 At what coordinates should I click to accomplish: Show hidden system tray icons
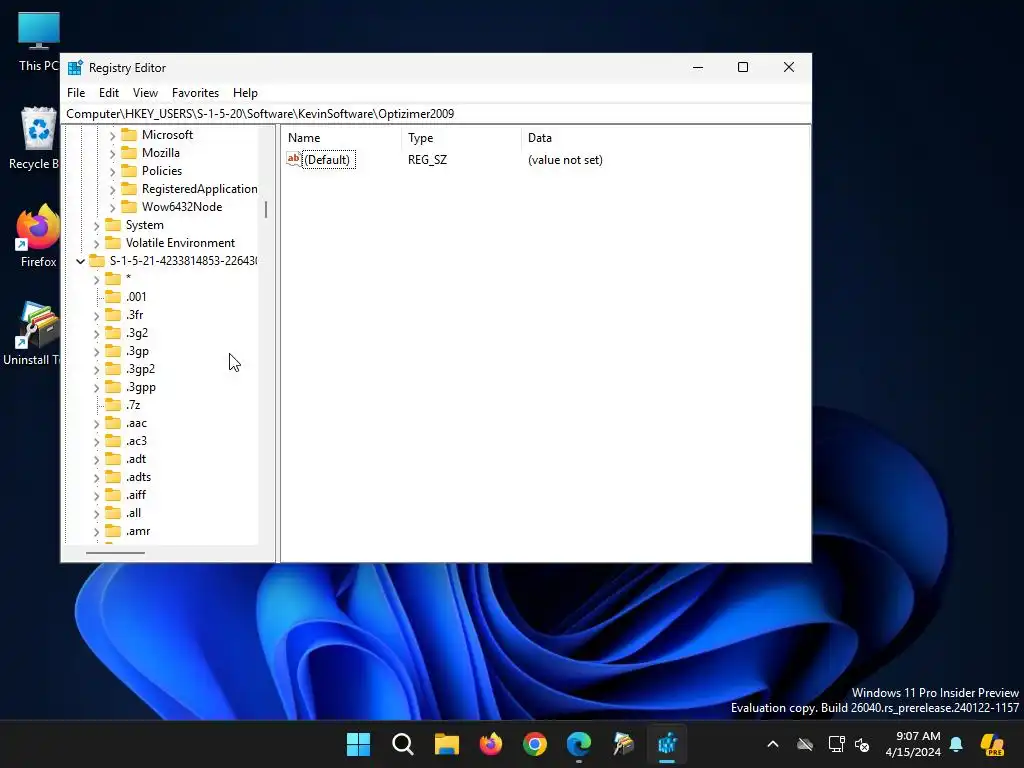click(x=773, y=744)
